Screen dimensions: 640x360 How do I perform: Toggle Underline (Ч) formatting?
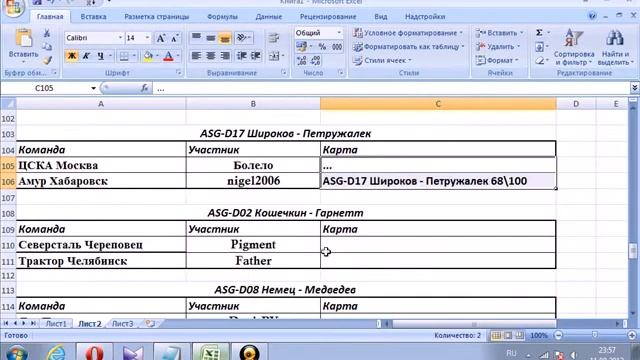click(x=100, y=56)
